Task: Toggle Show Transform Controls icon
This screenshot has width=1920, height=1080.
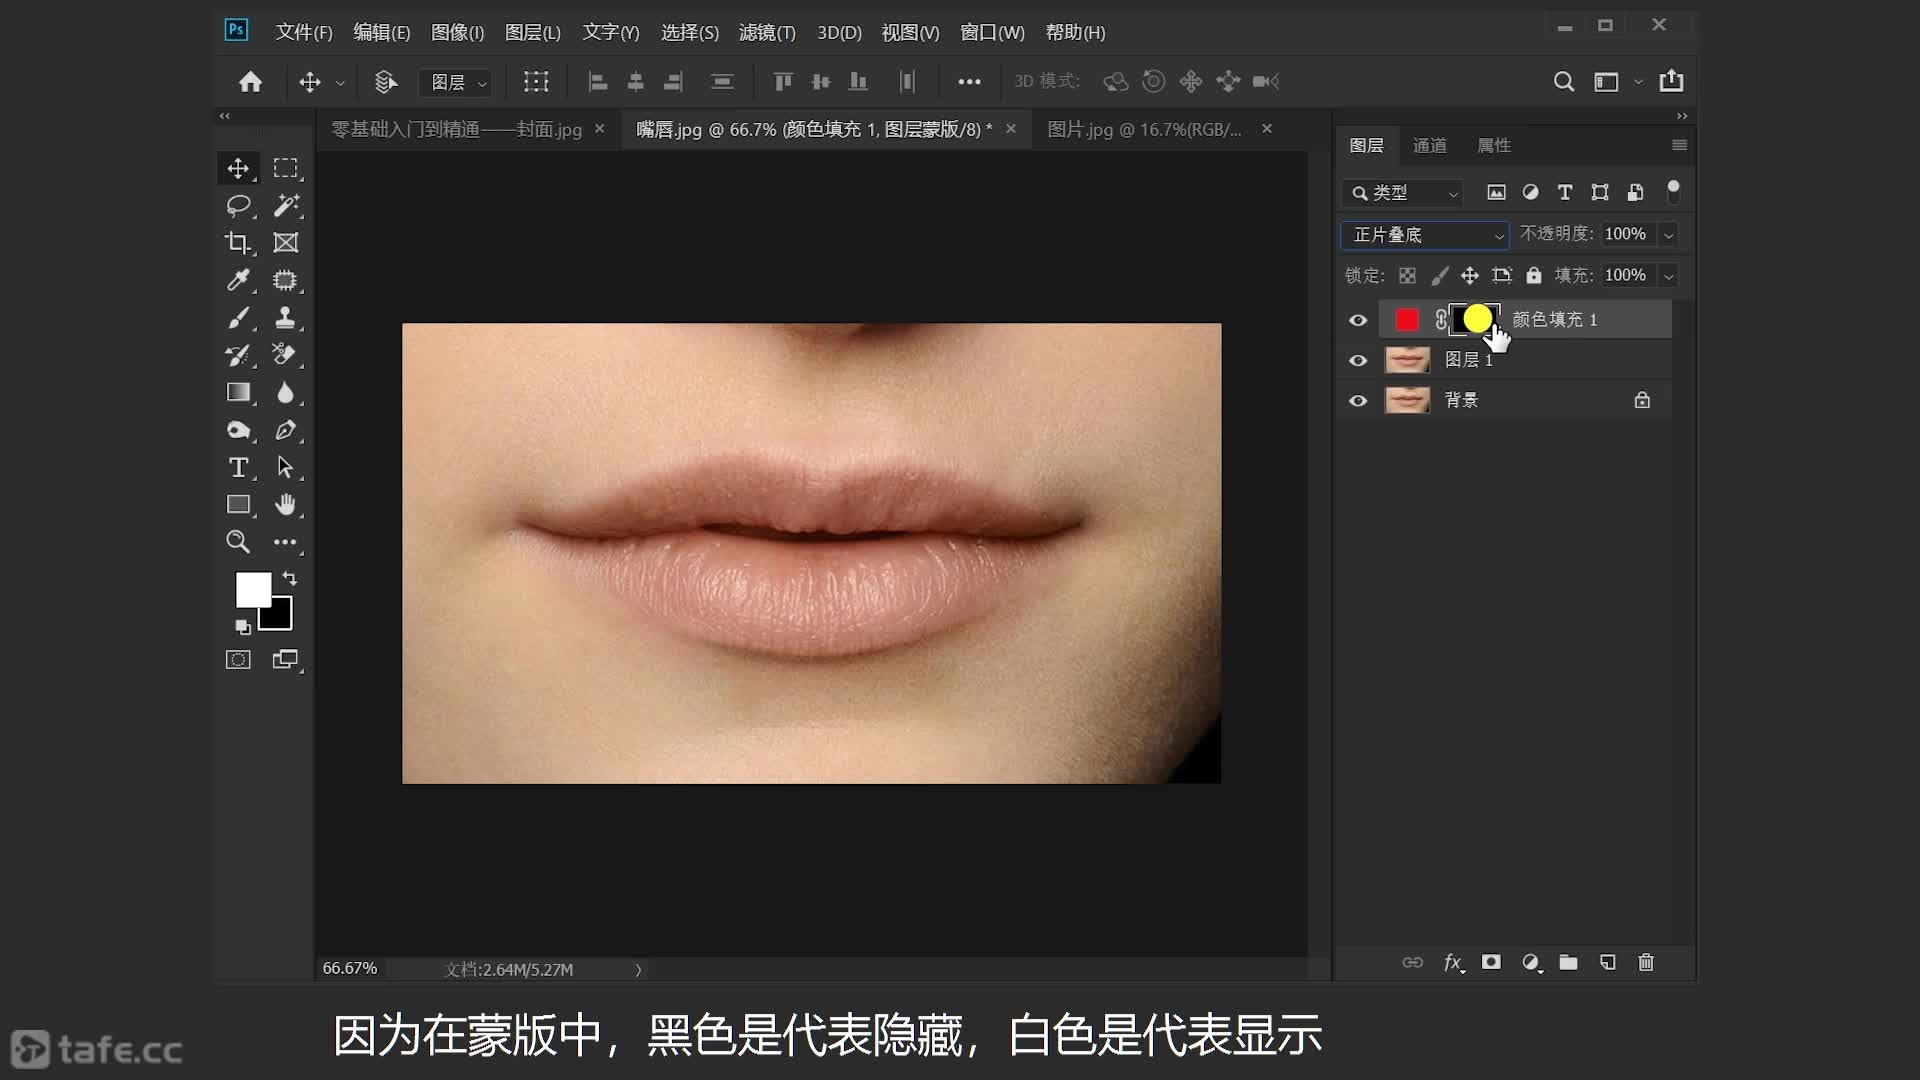Action: [x=536, y=82]
